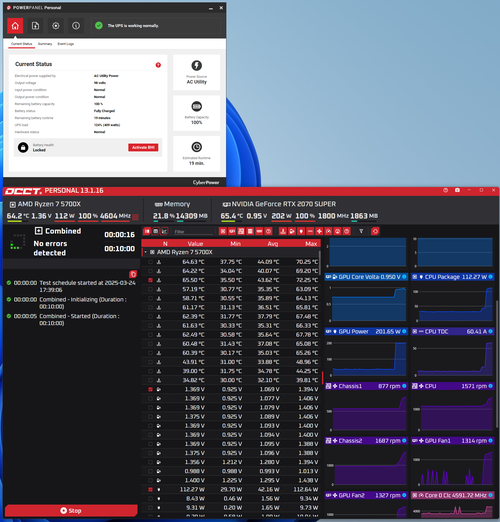Click the help icon in OCCT title bar

(445, 190)
